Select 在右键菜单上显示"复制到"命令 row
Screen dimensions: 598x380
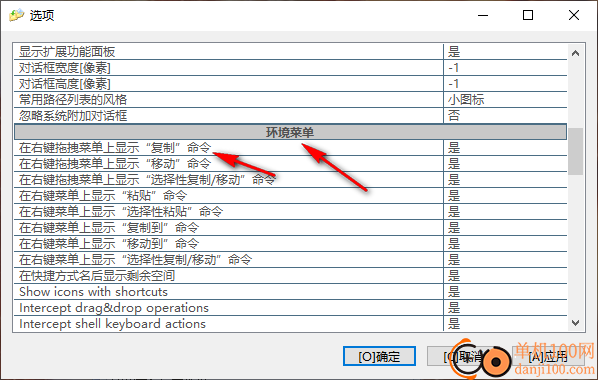point(290,228)
